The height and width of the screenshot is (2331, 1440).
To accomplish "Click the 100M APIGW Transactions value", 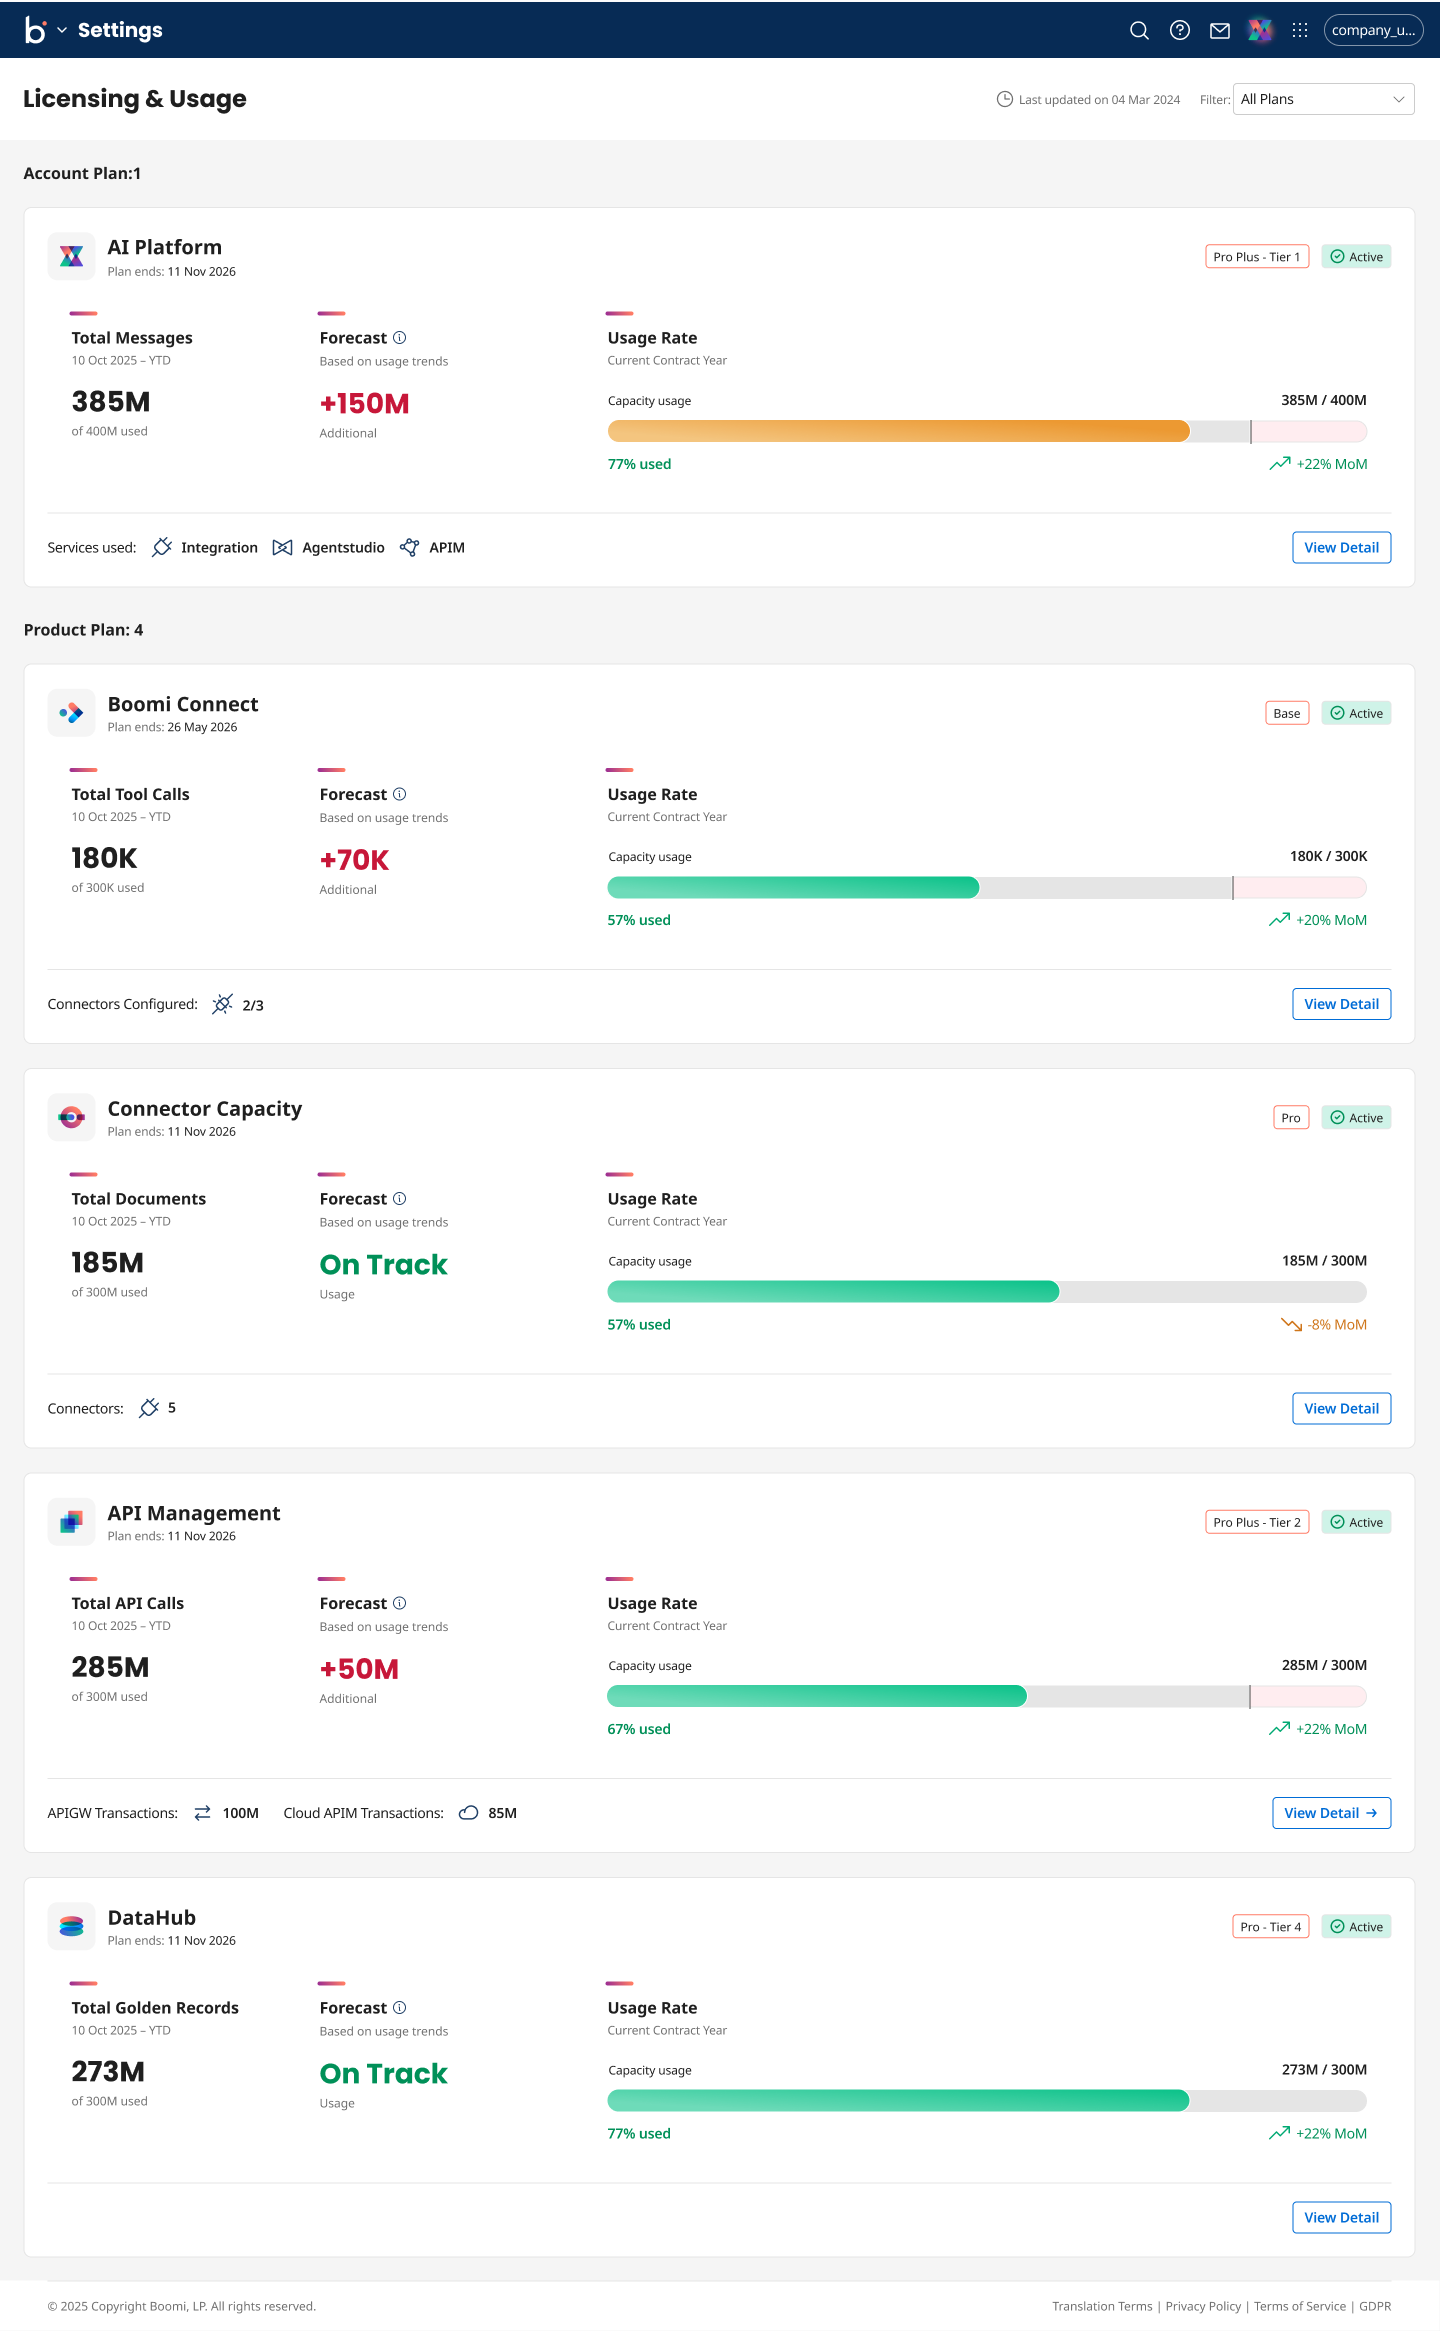I will 240,1813.
